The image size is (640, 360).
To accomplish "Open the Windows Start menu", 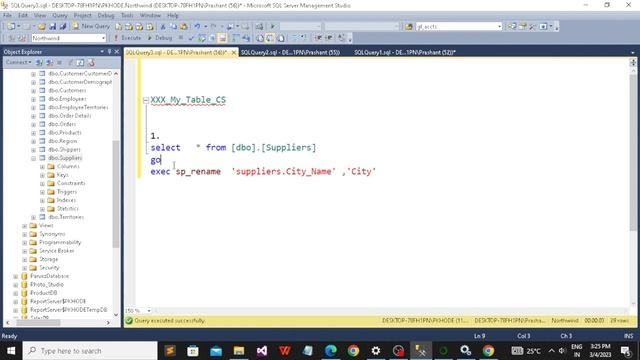I will click(x=11, y=351).
